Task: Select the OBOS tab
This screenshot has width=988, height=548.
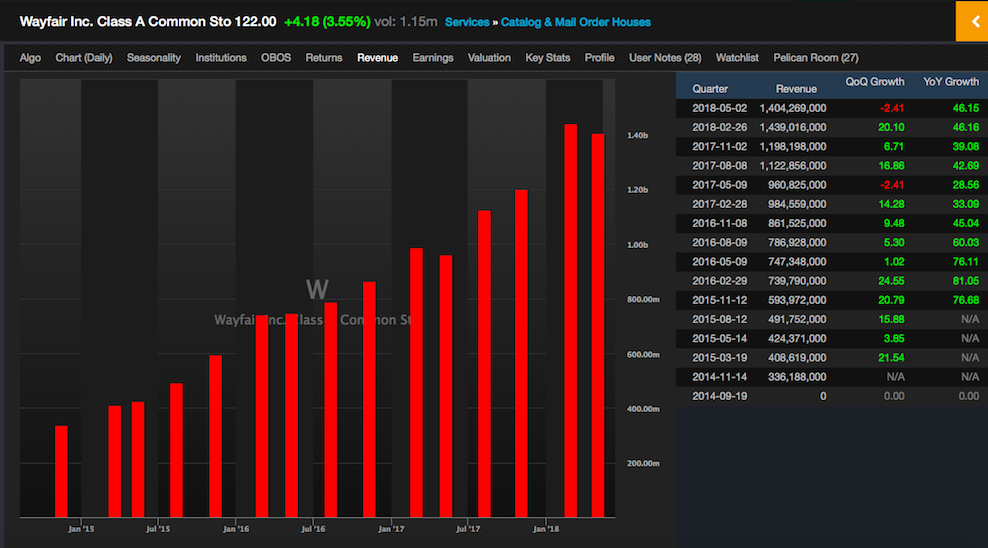Action: pyautogui.click(x=276, y=58)
